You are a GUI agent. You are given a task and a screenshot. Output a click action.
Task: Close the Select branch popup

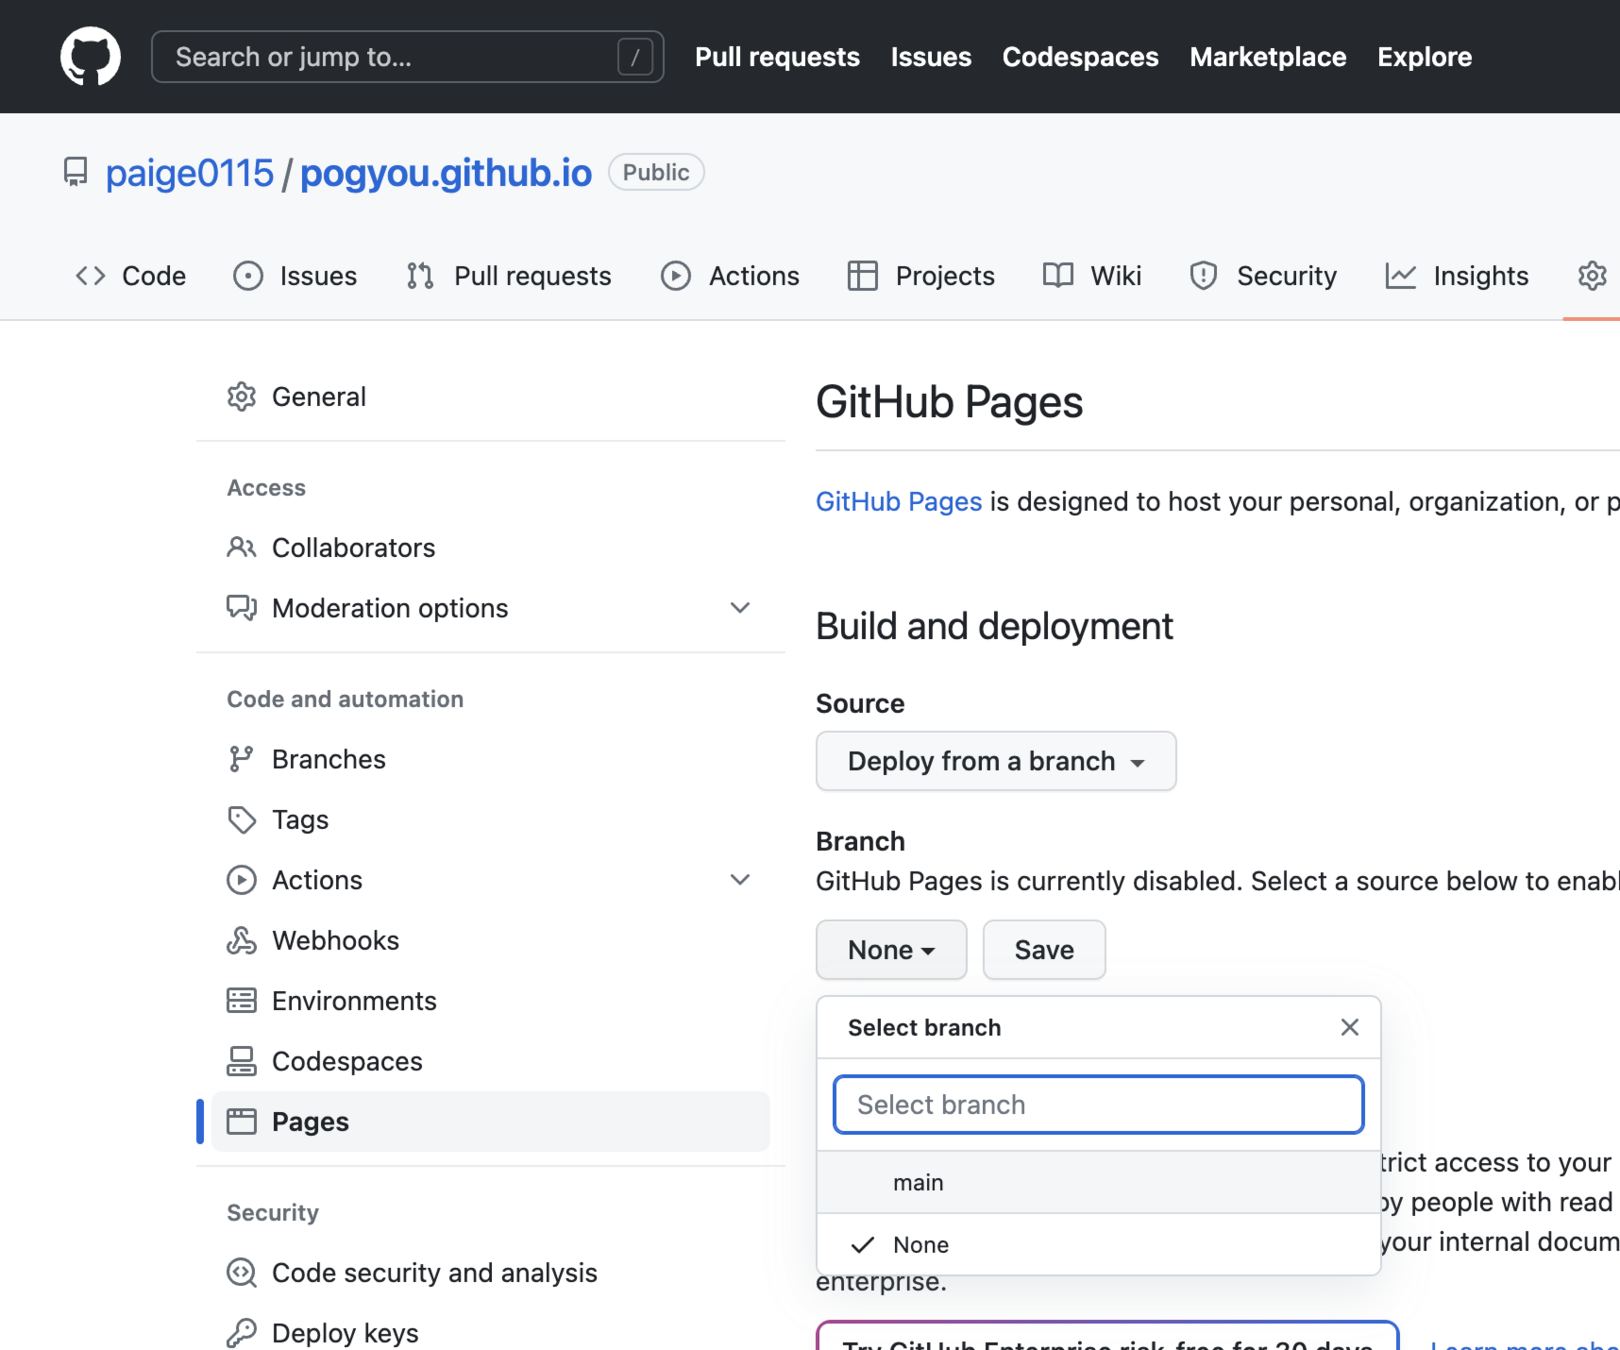1350,1027
